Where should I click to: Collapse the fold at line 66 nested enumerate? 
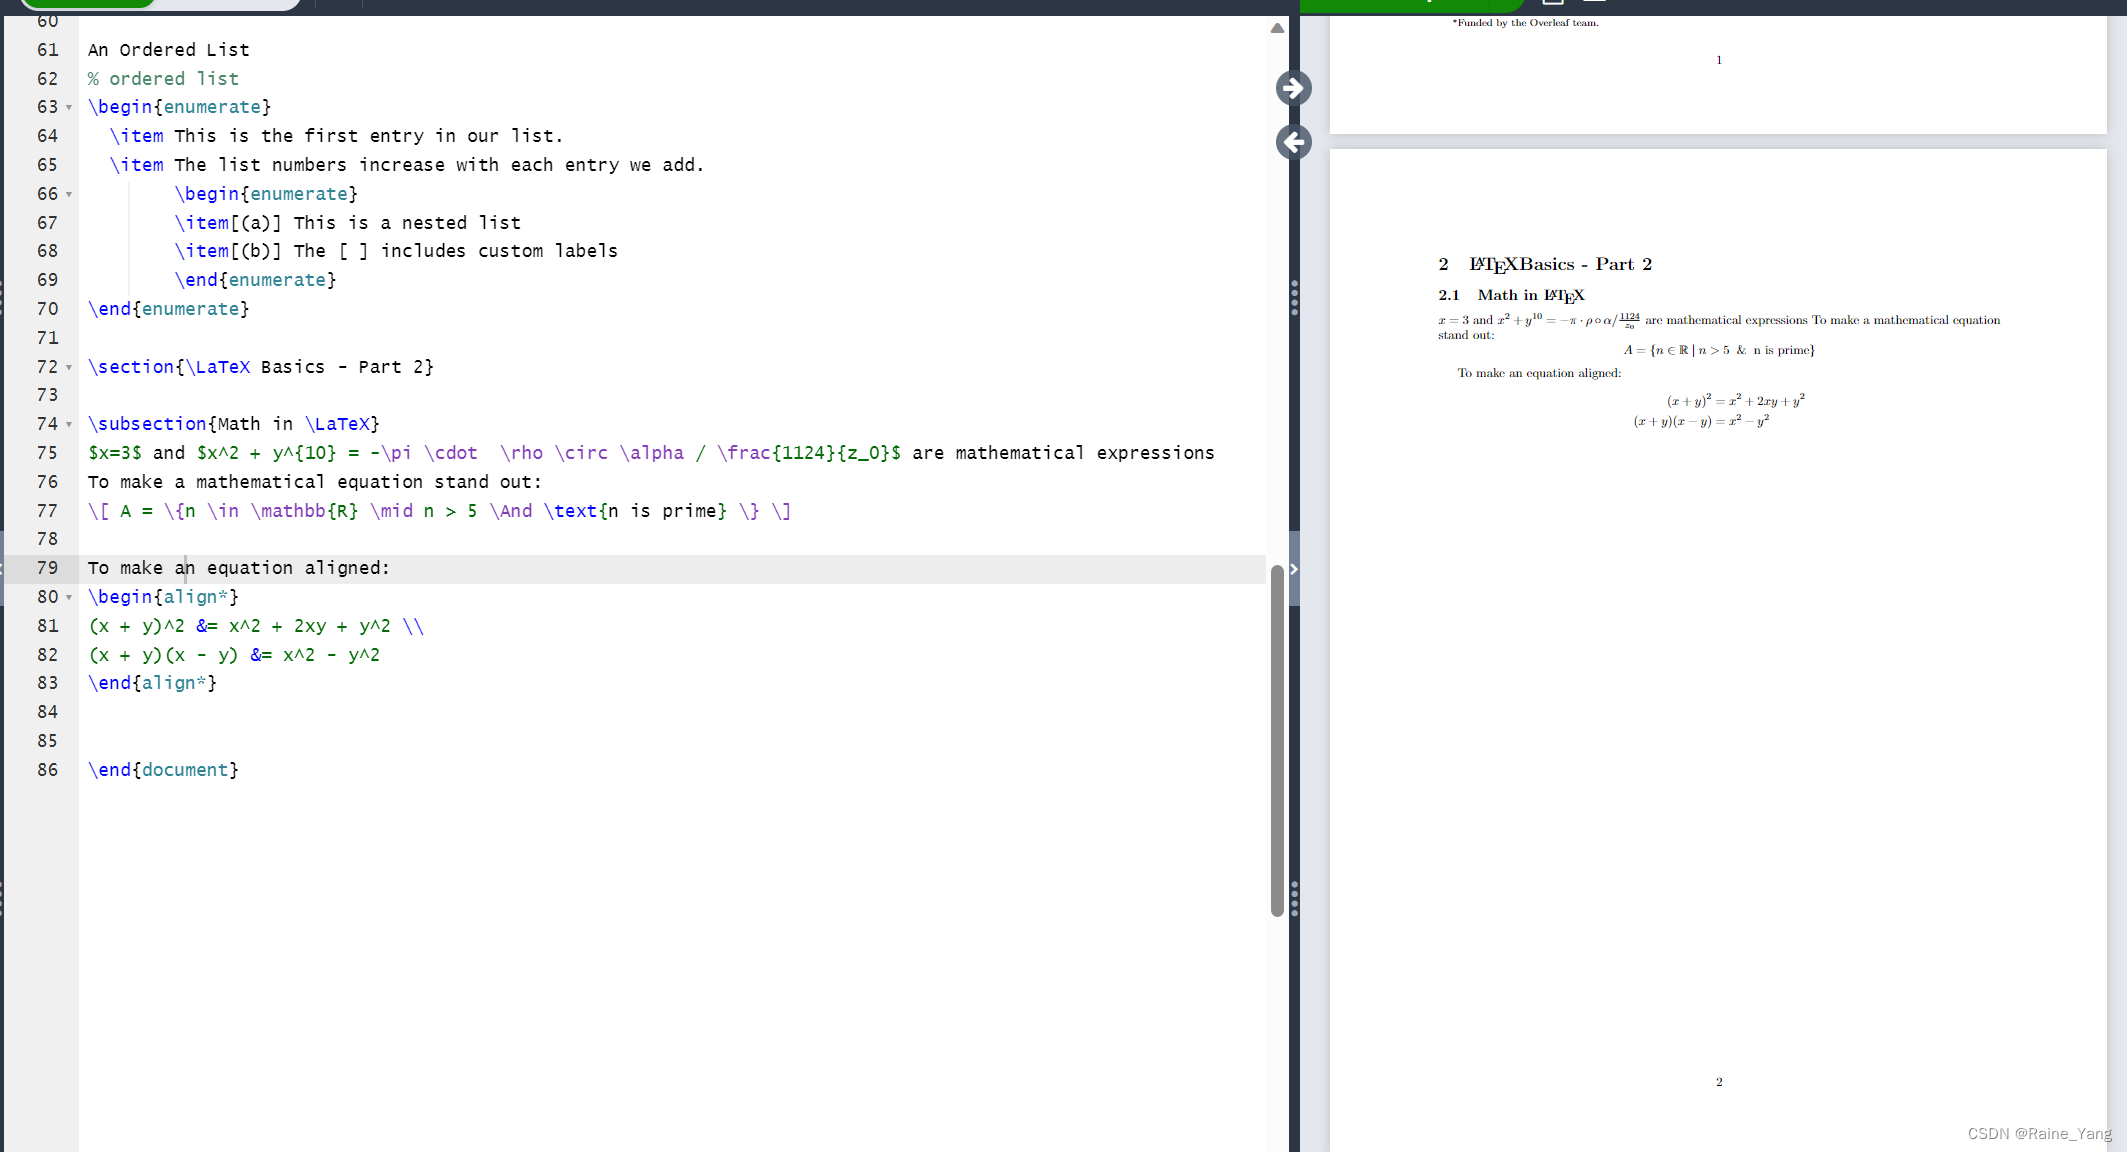[69, 194]
